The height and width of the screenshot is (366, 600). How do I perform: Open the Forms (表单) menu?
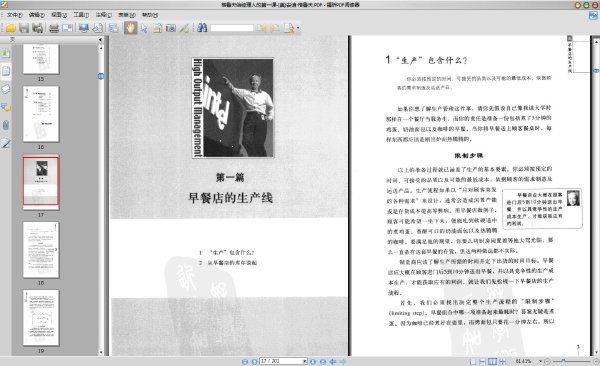pyautogui.click(x=127, y=15)
